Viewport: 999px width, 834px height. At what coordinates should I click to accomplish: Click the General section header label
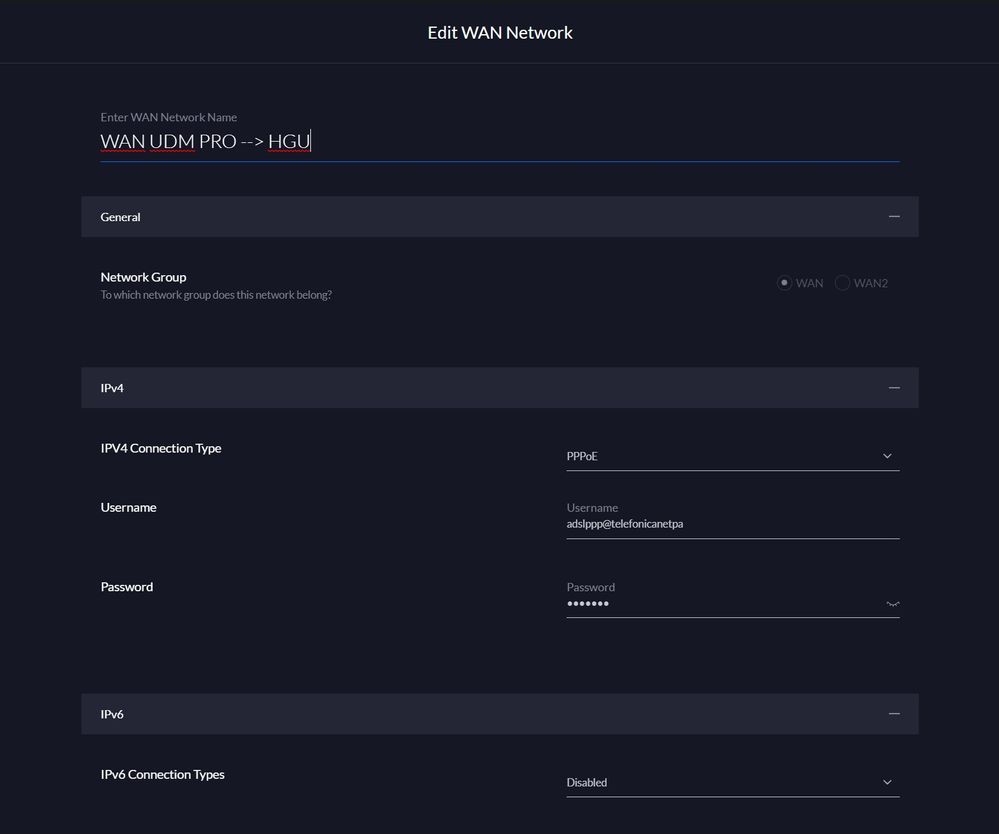[120, 217]
